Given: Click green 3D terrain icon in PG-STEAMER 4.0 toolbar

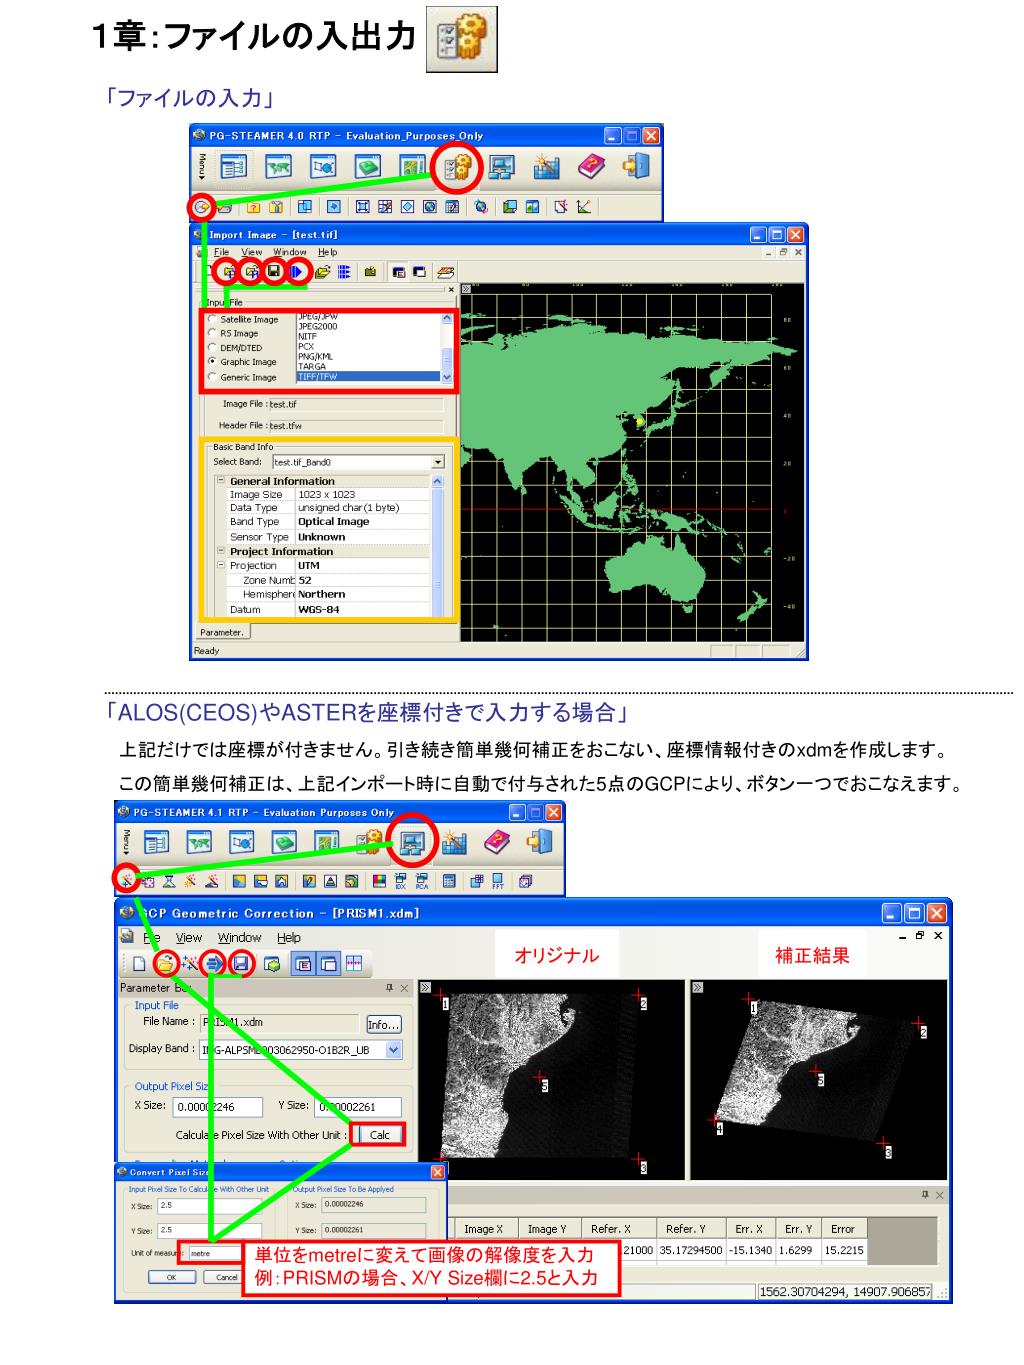Looking at the screenshot, I should [x=369, y=168].
